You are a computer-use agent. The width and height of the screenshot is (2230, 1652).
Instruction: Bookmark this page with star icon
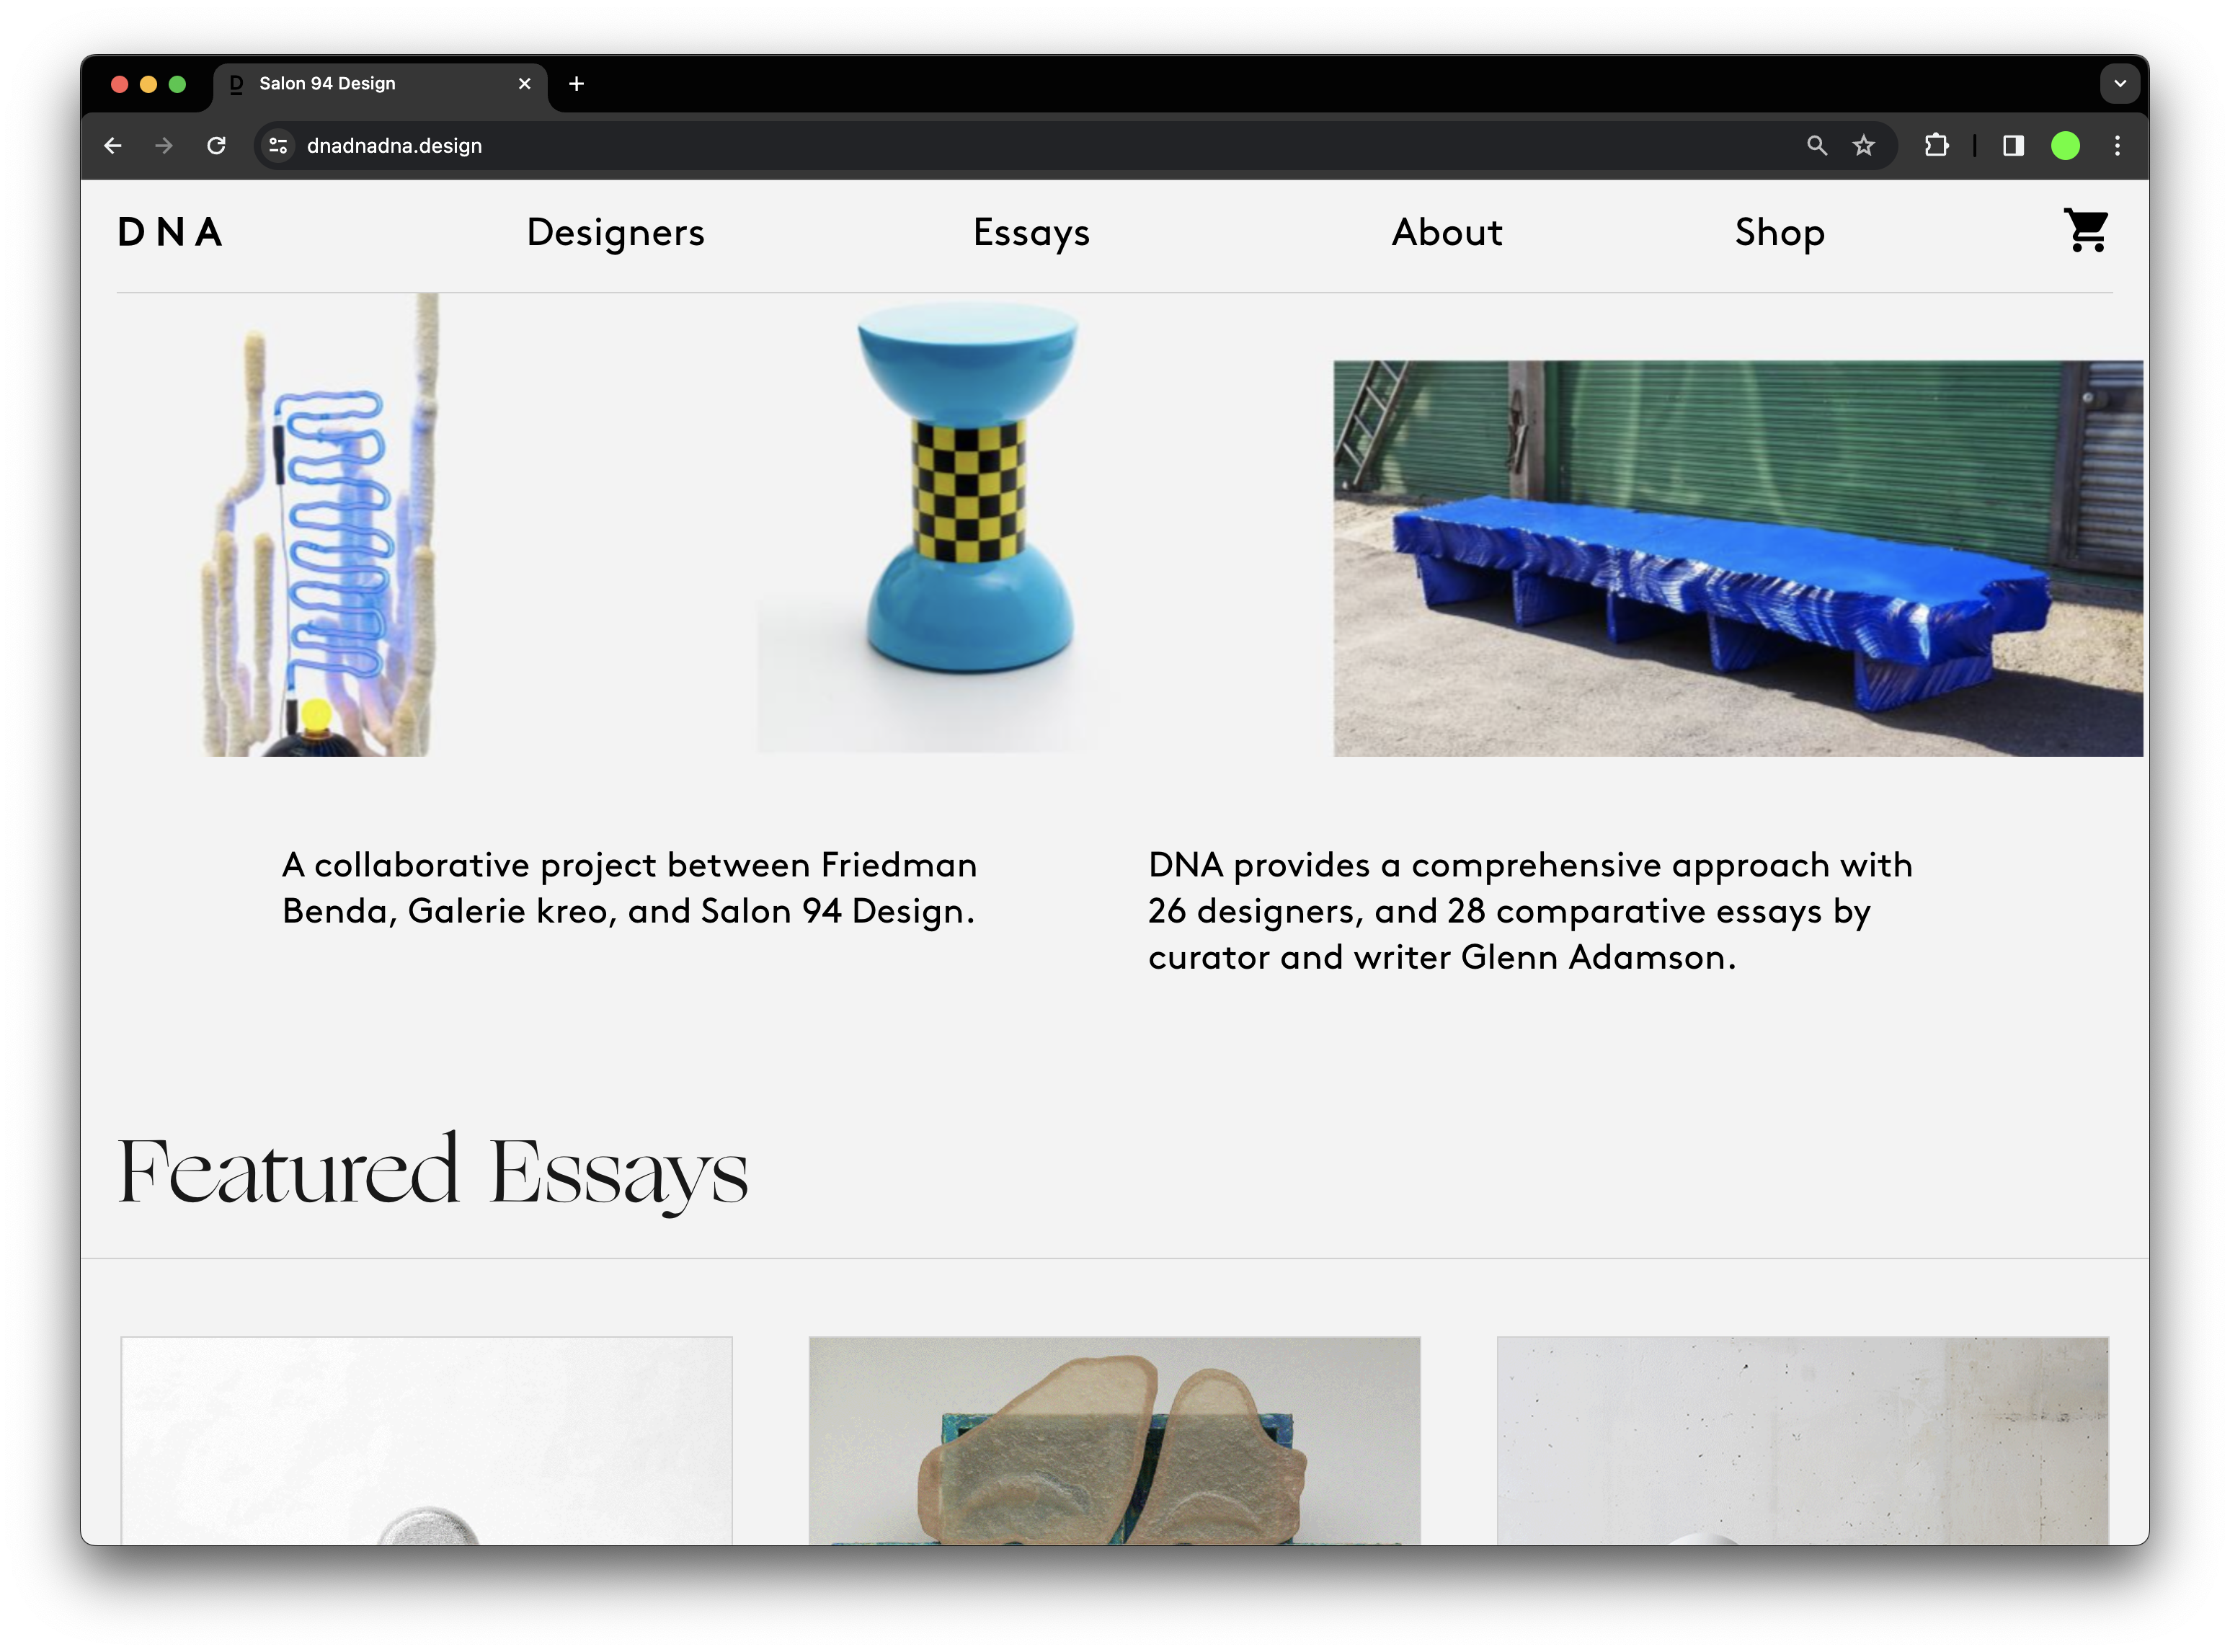(x=1863, y=146)
